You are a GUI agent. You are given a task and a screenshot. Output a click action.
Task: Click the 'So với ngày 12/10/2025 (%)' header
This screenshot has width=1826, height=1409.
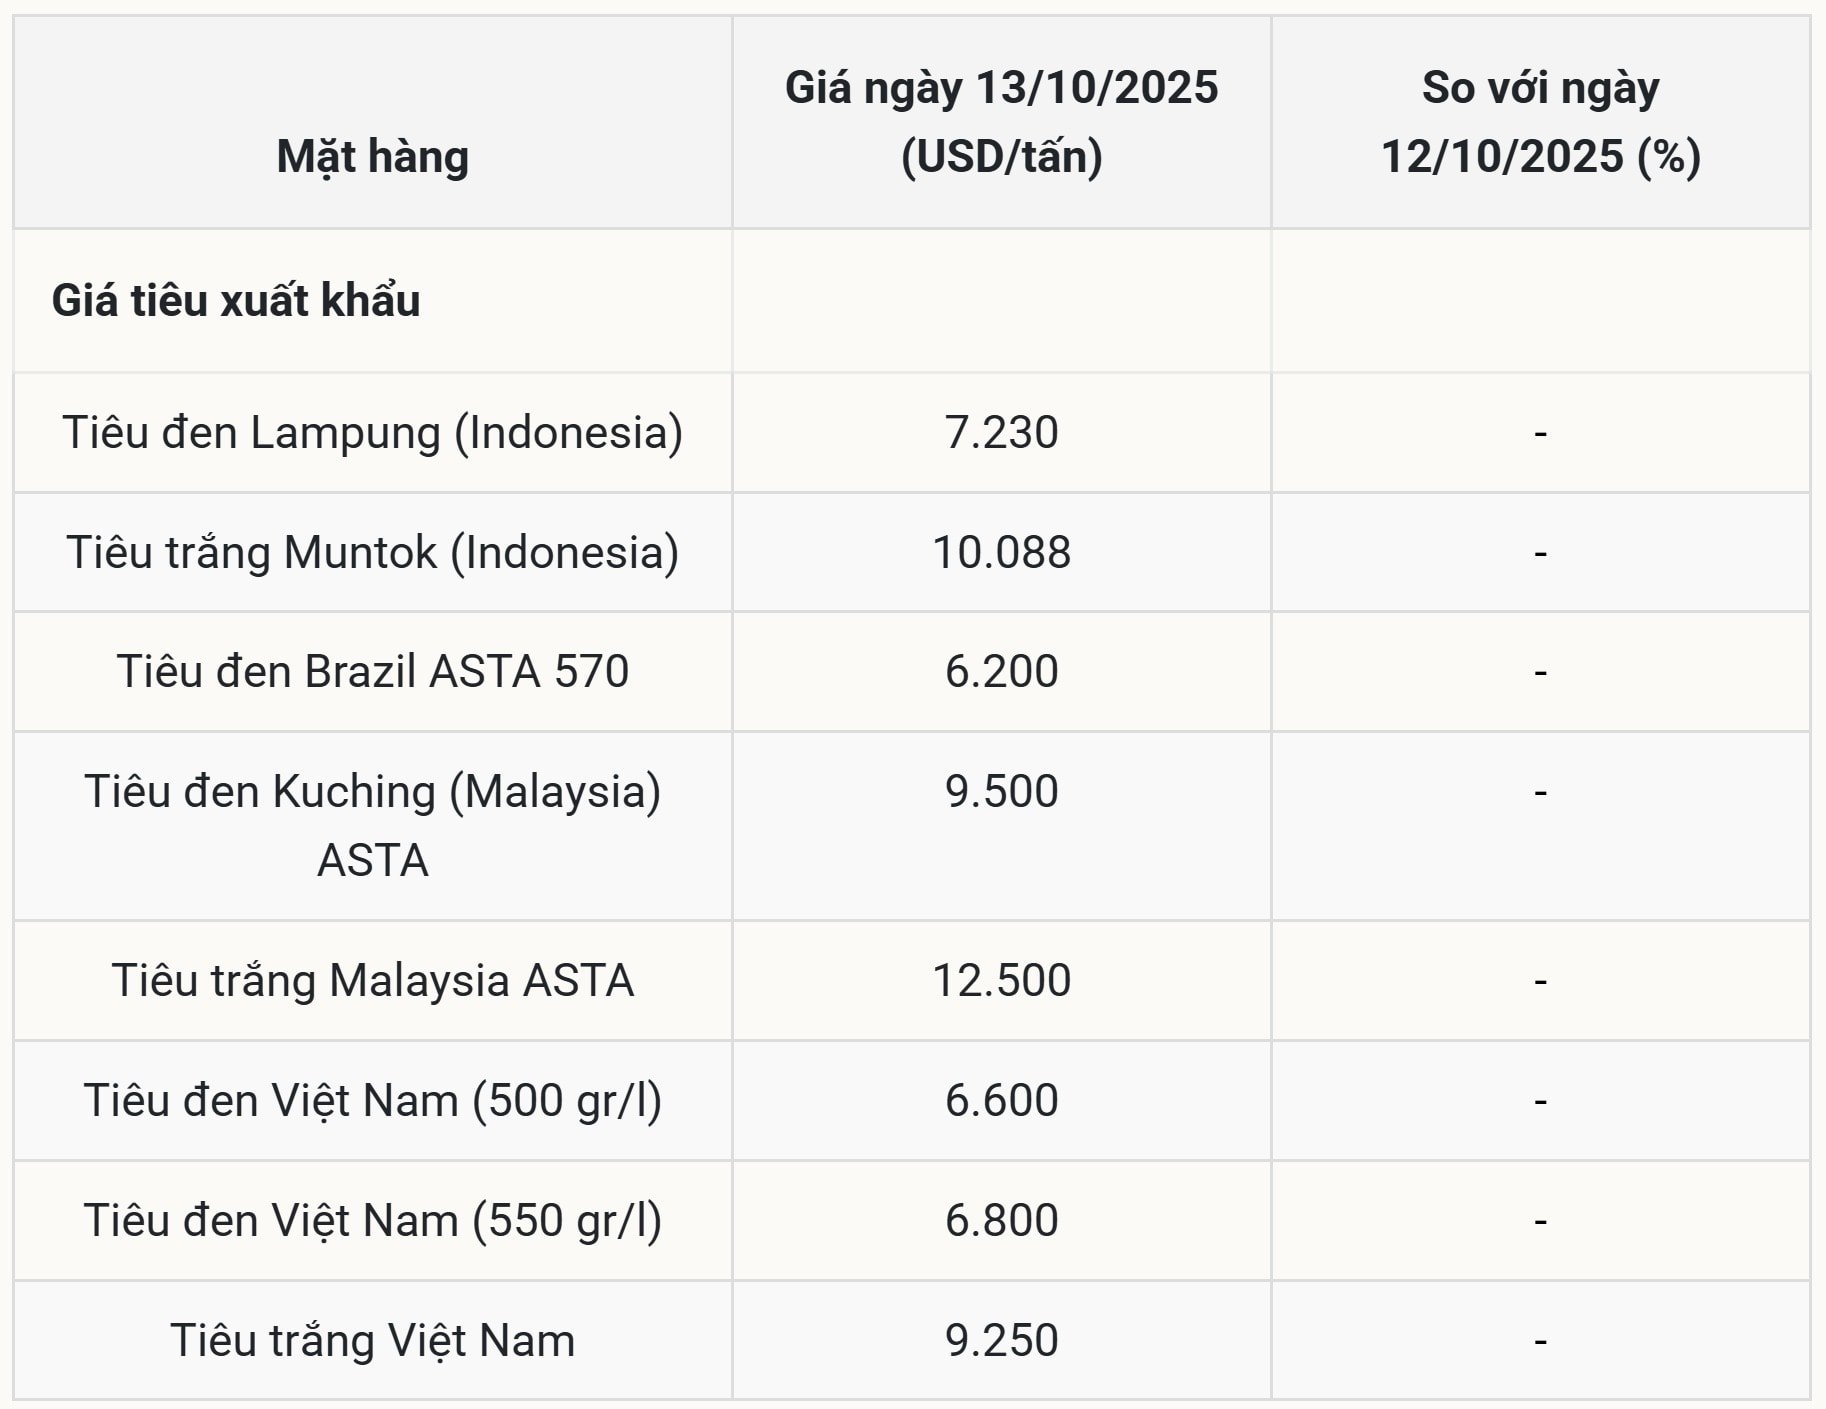click(x=1540, y=122)
